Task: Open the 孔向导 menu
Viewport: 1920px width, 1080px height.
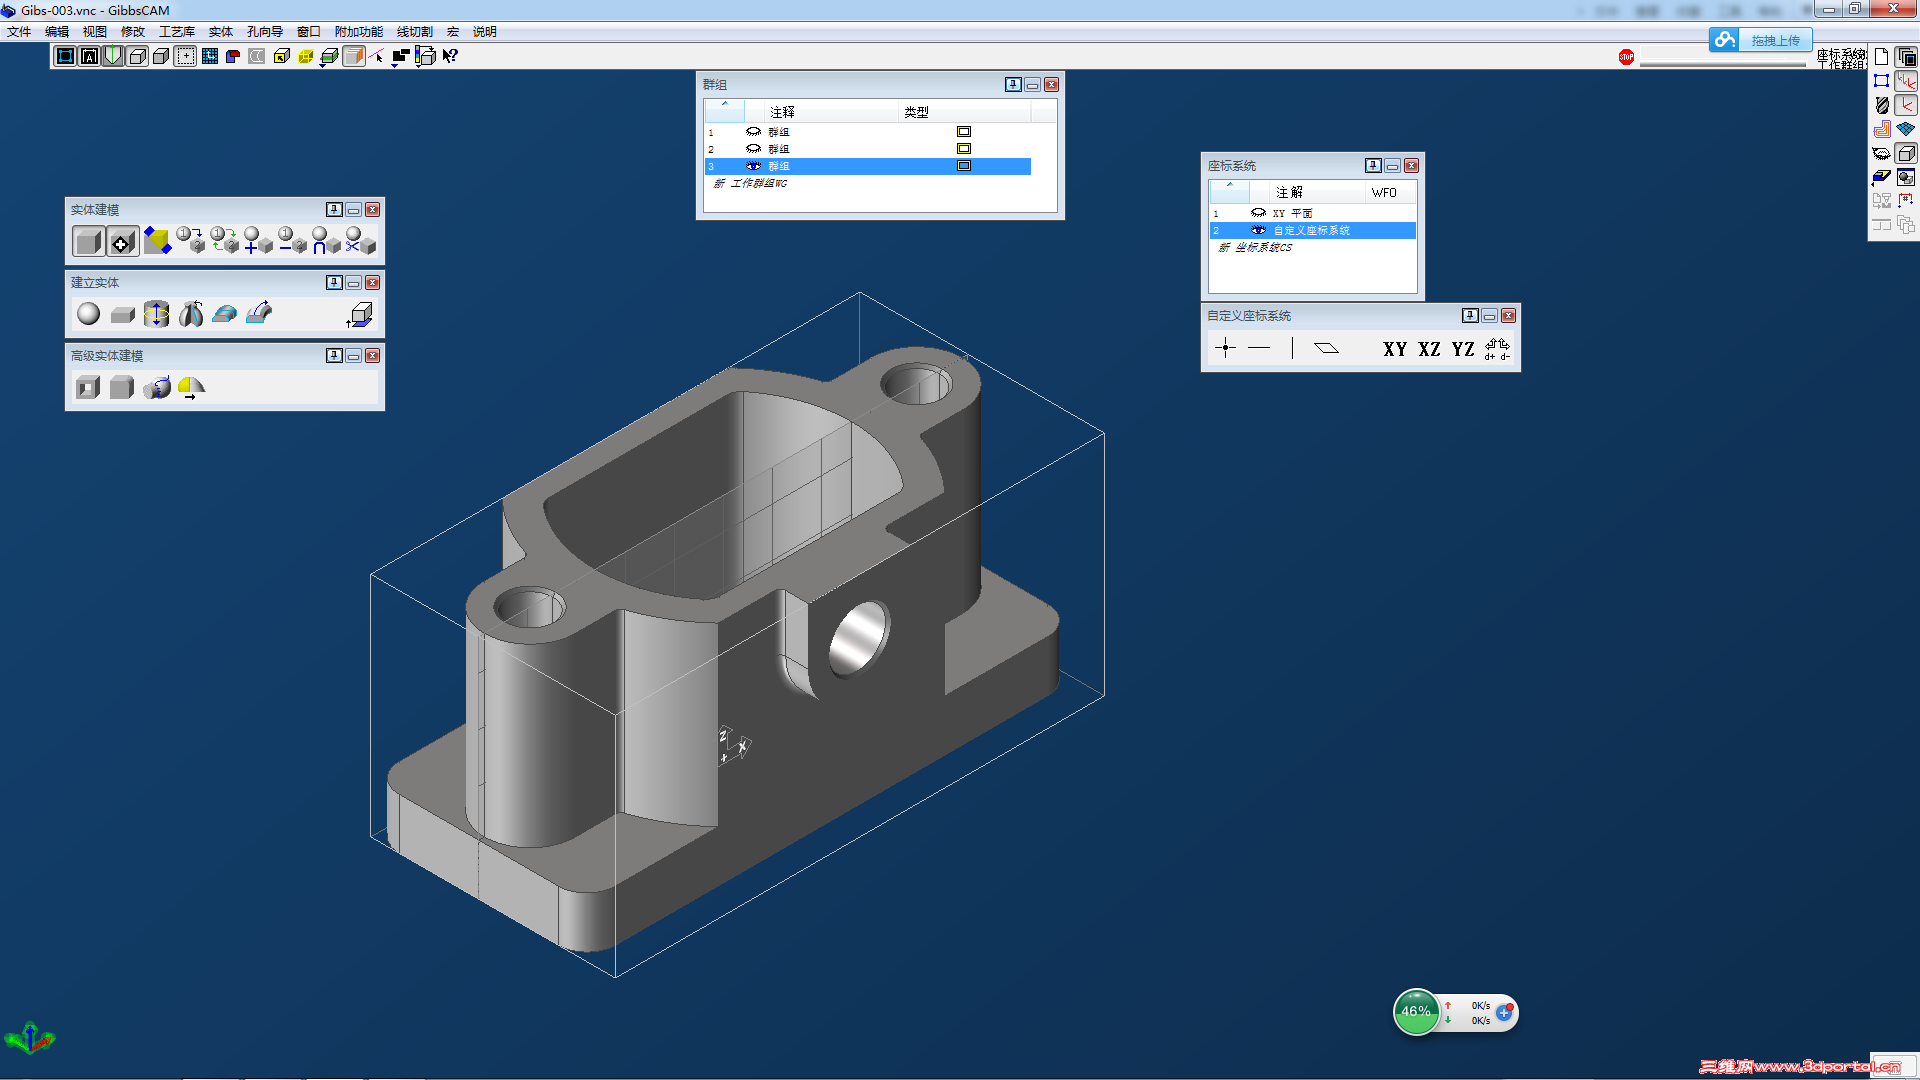Action: click(265, 32)
